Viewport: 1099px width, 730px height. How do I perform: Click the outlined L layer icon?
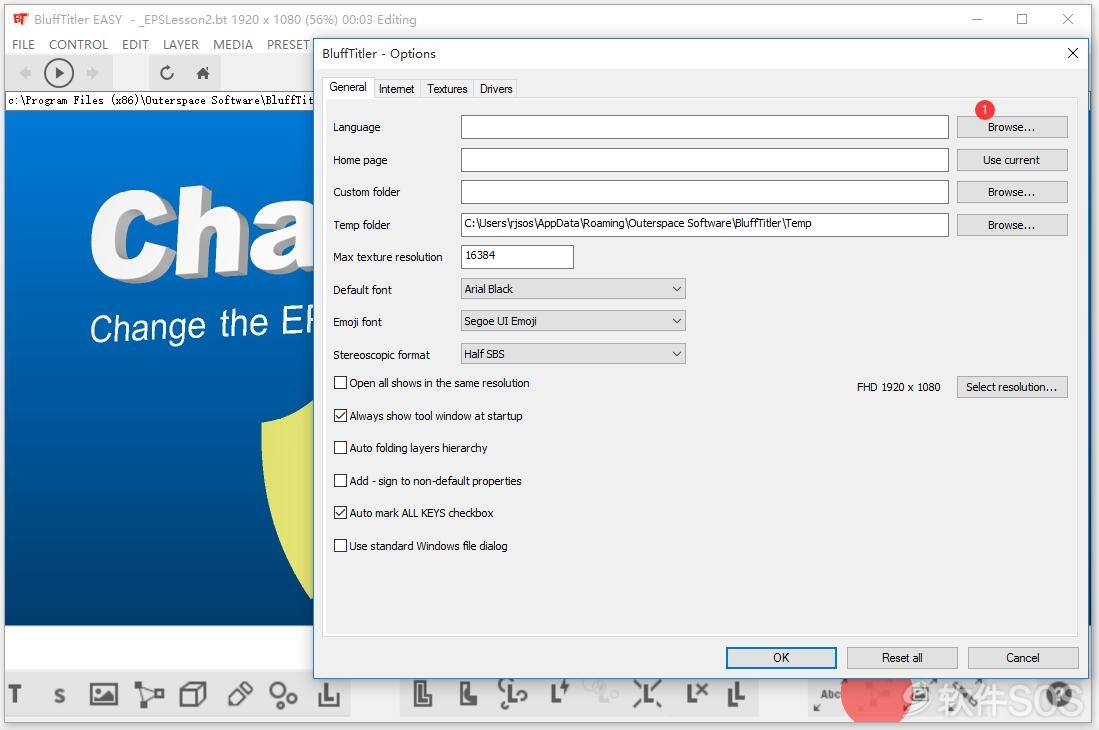point(423,694)
